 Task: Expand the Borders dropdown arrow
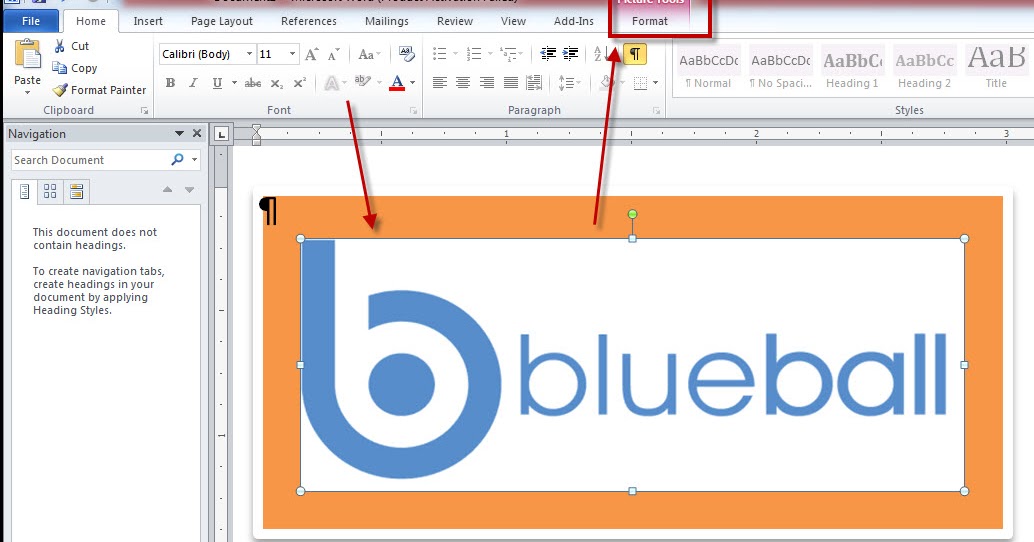(655, 83)
